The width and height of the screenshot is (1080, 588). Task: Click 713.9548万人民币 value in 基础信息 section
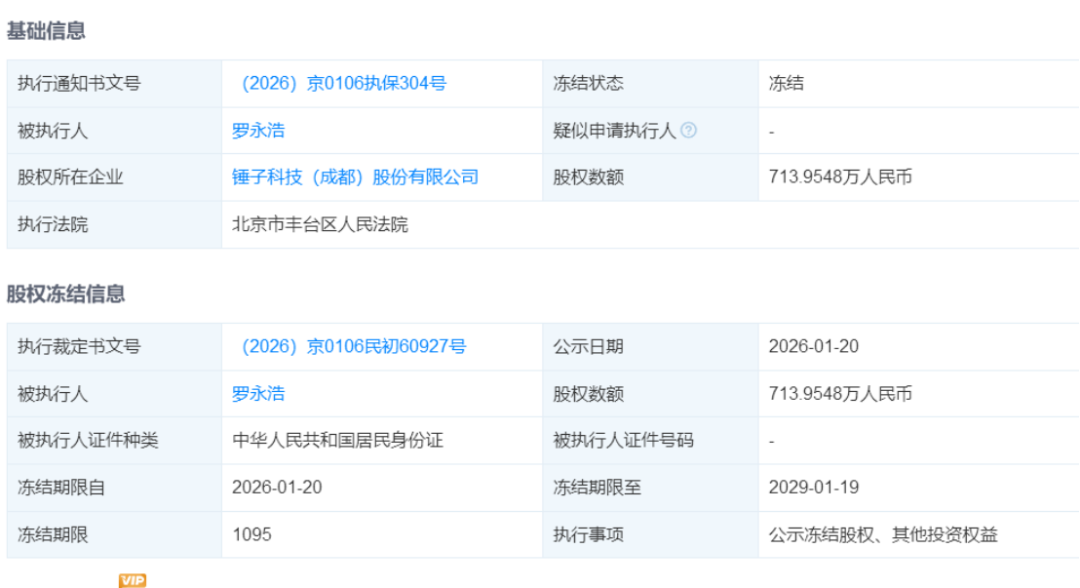tap(840, 178)
